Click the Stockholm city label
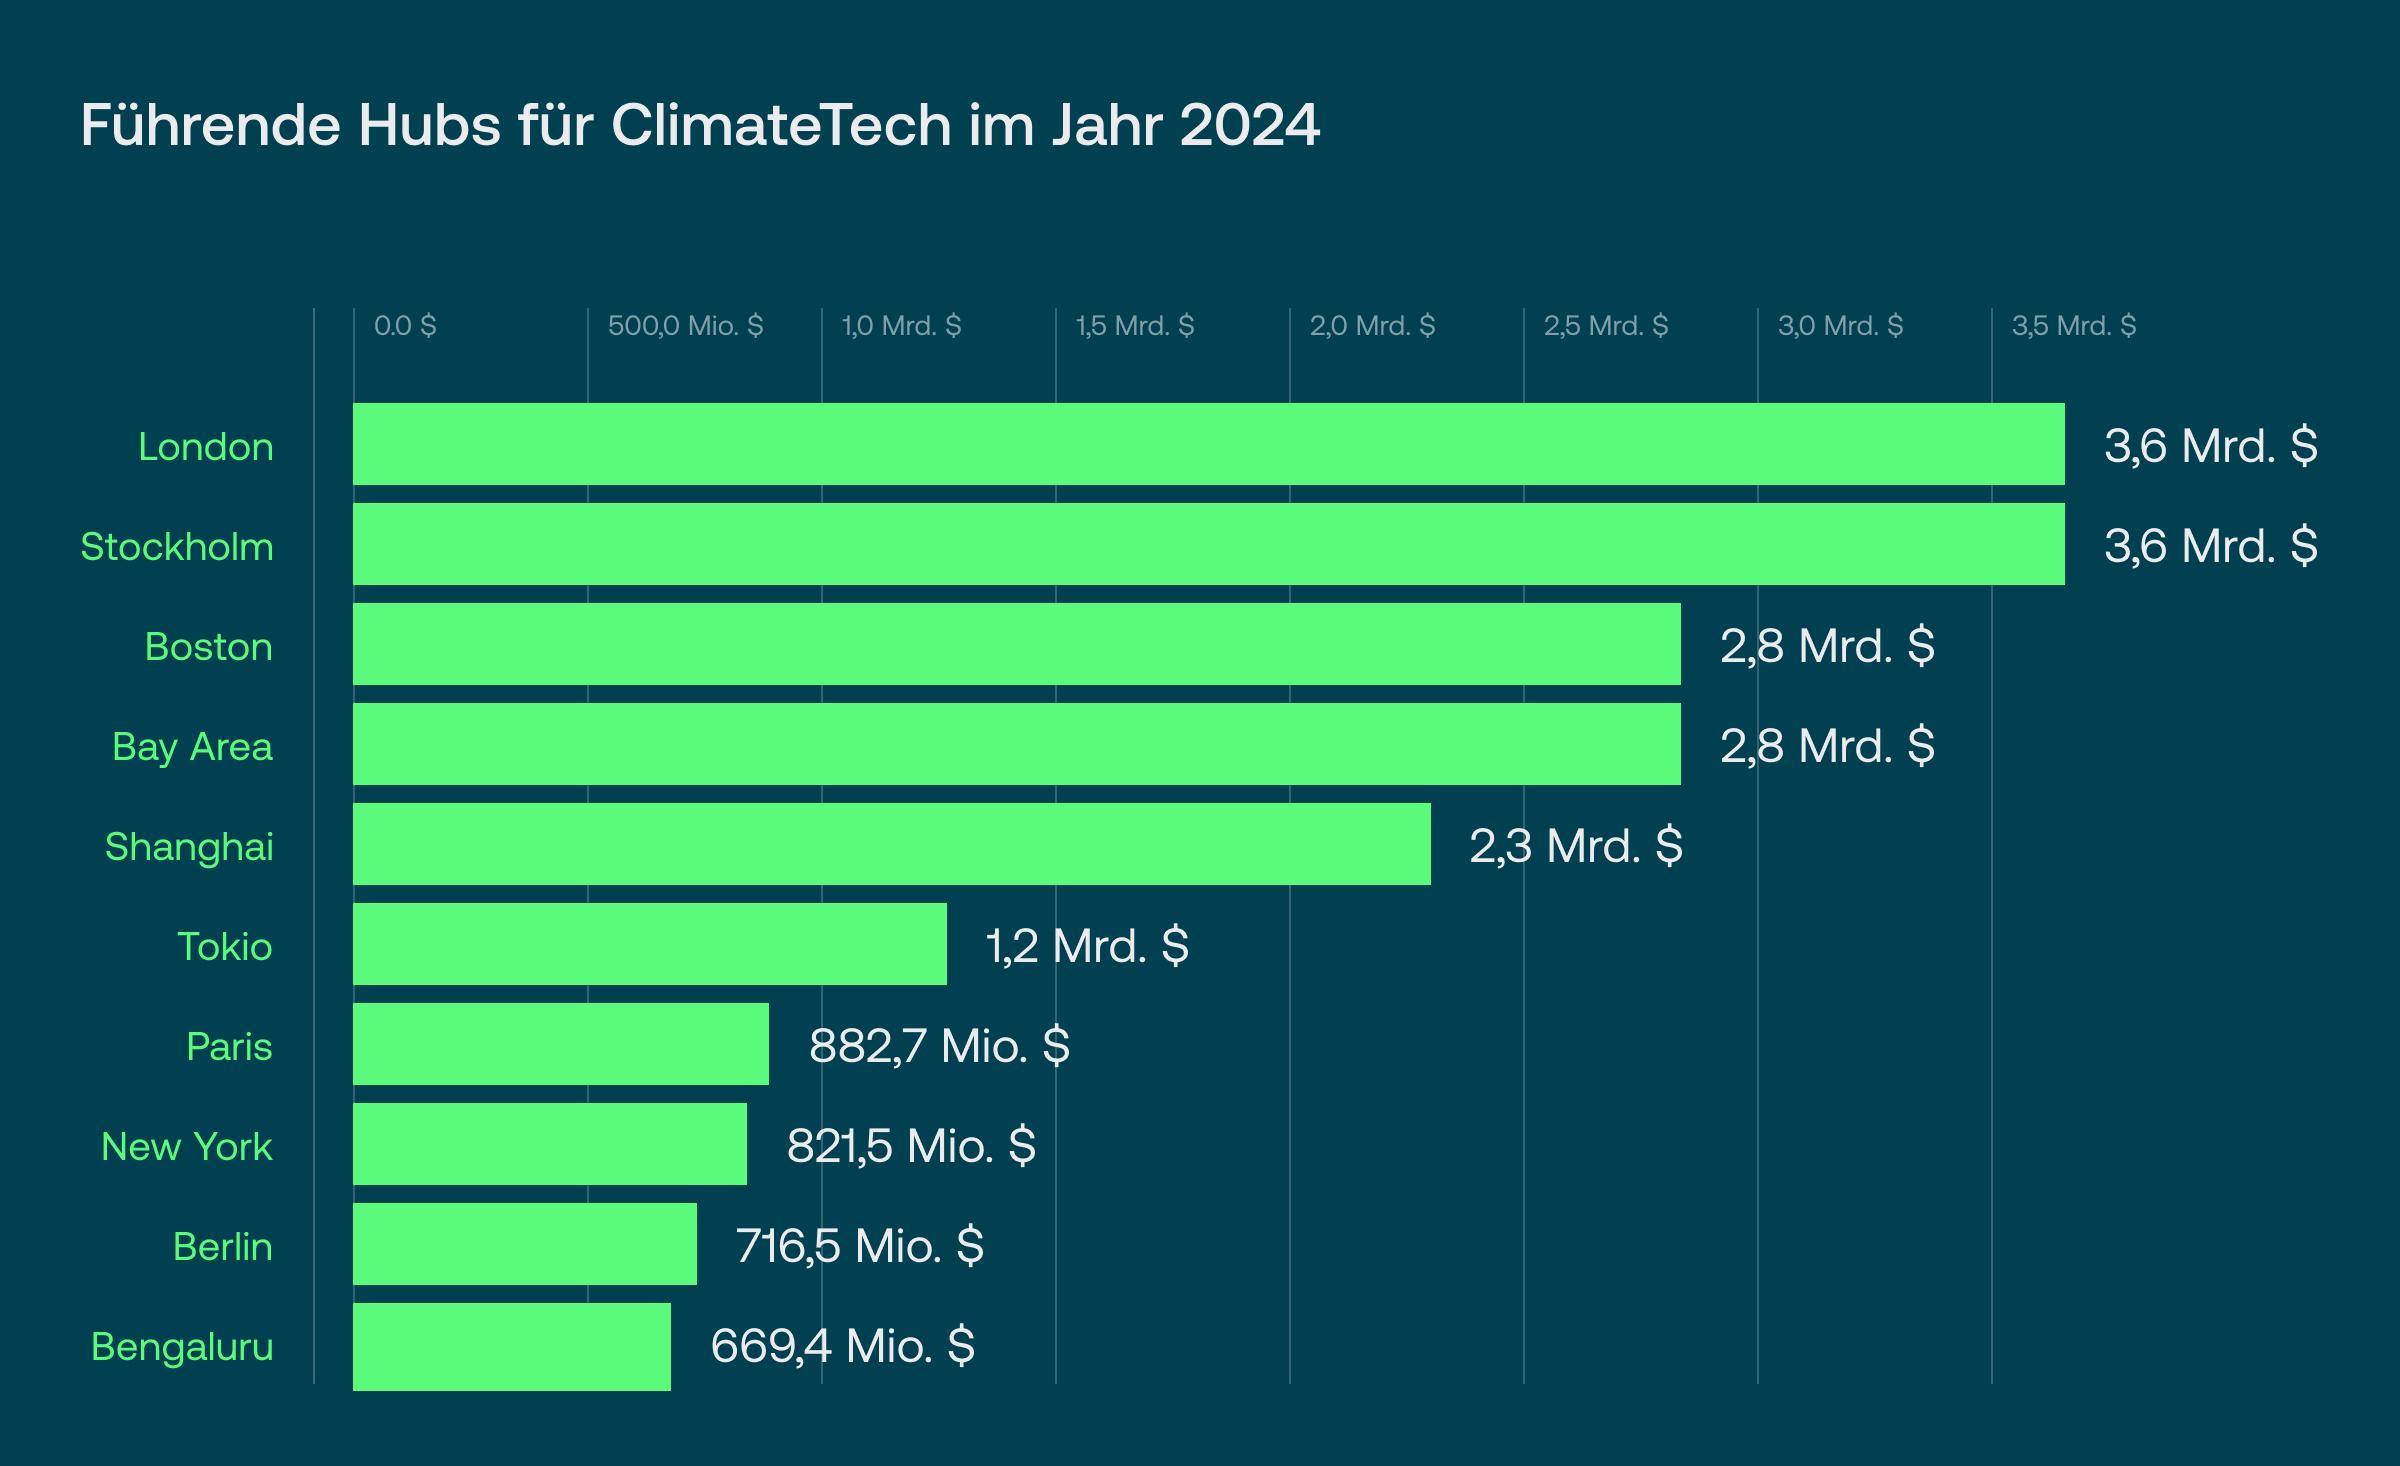Viewport: 2400px width, 1466px height. [x=176, y=547]
